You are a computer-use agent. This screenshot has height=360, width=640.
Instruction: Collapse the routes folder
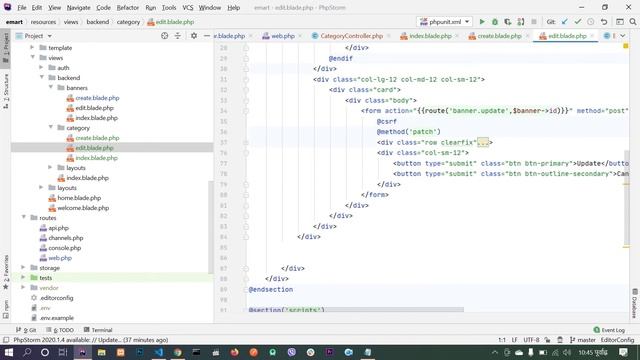click(23, 218)
